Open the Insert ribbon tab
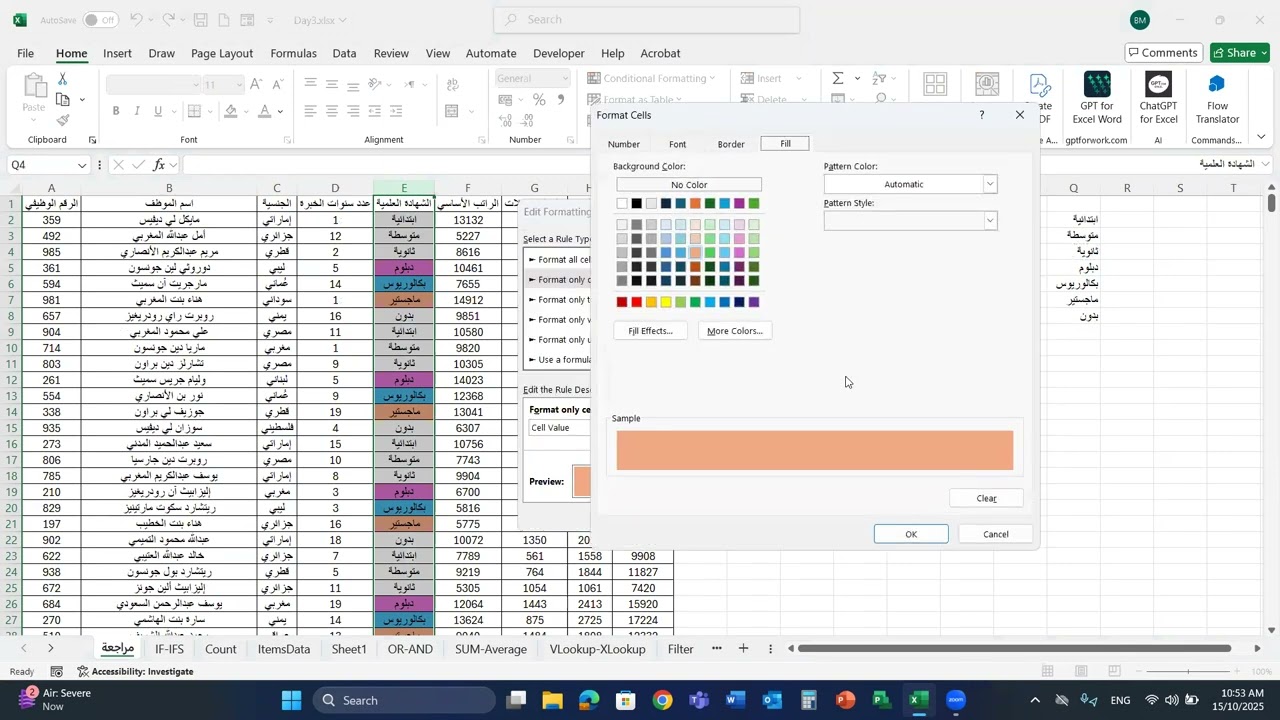 (117, 53)
